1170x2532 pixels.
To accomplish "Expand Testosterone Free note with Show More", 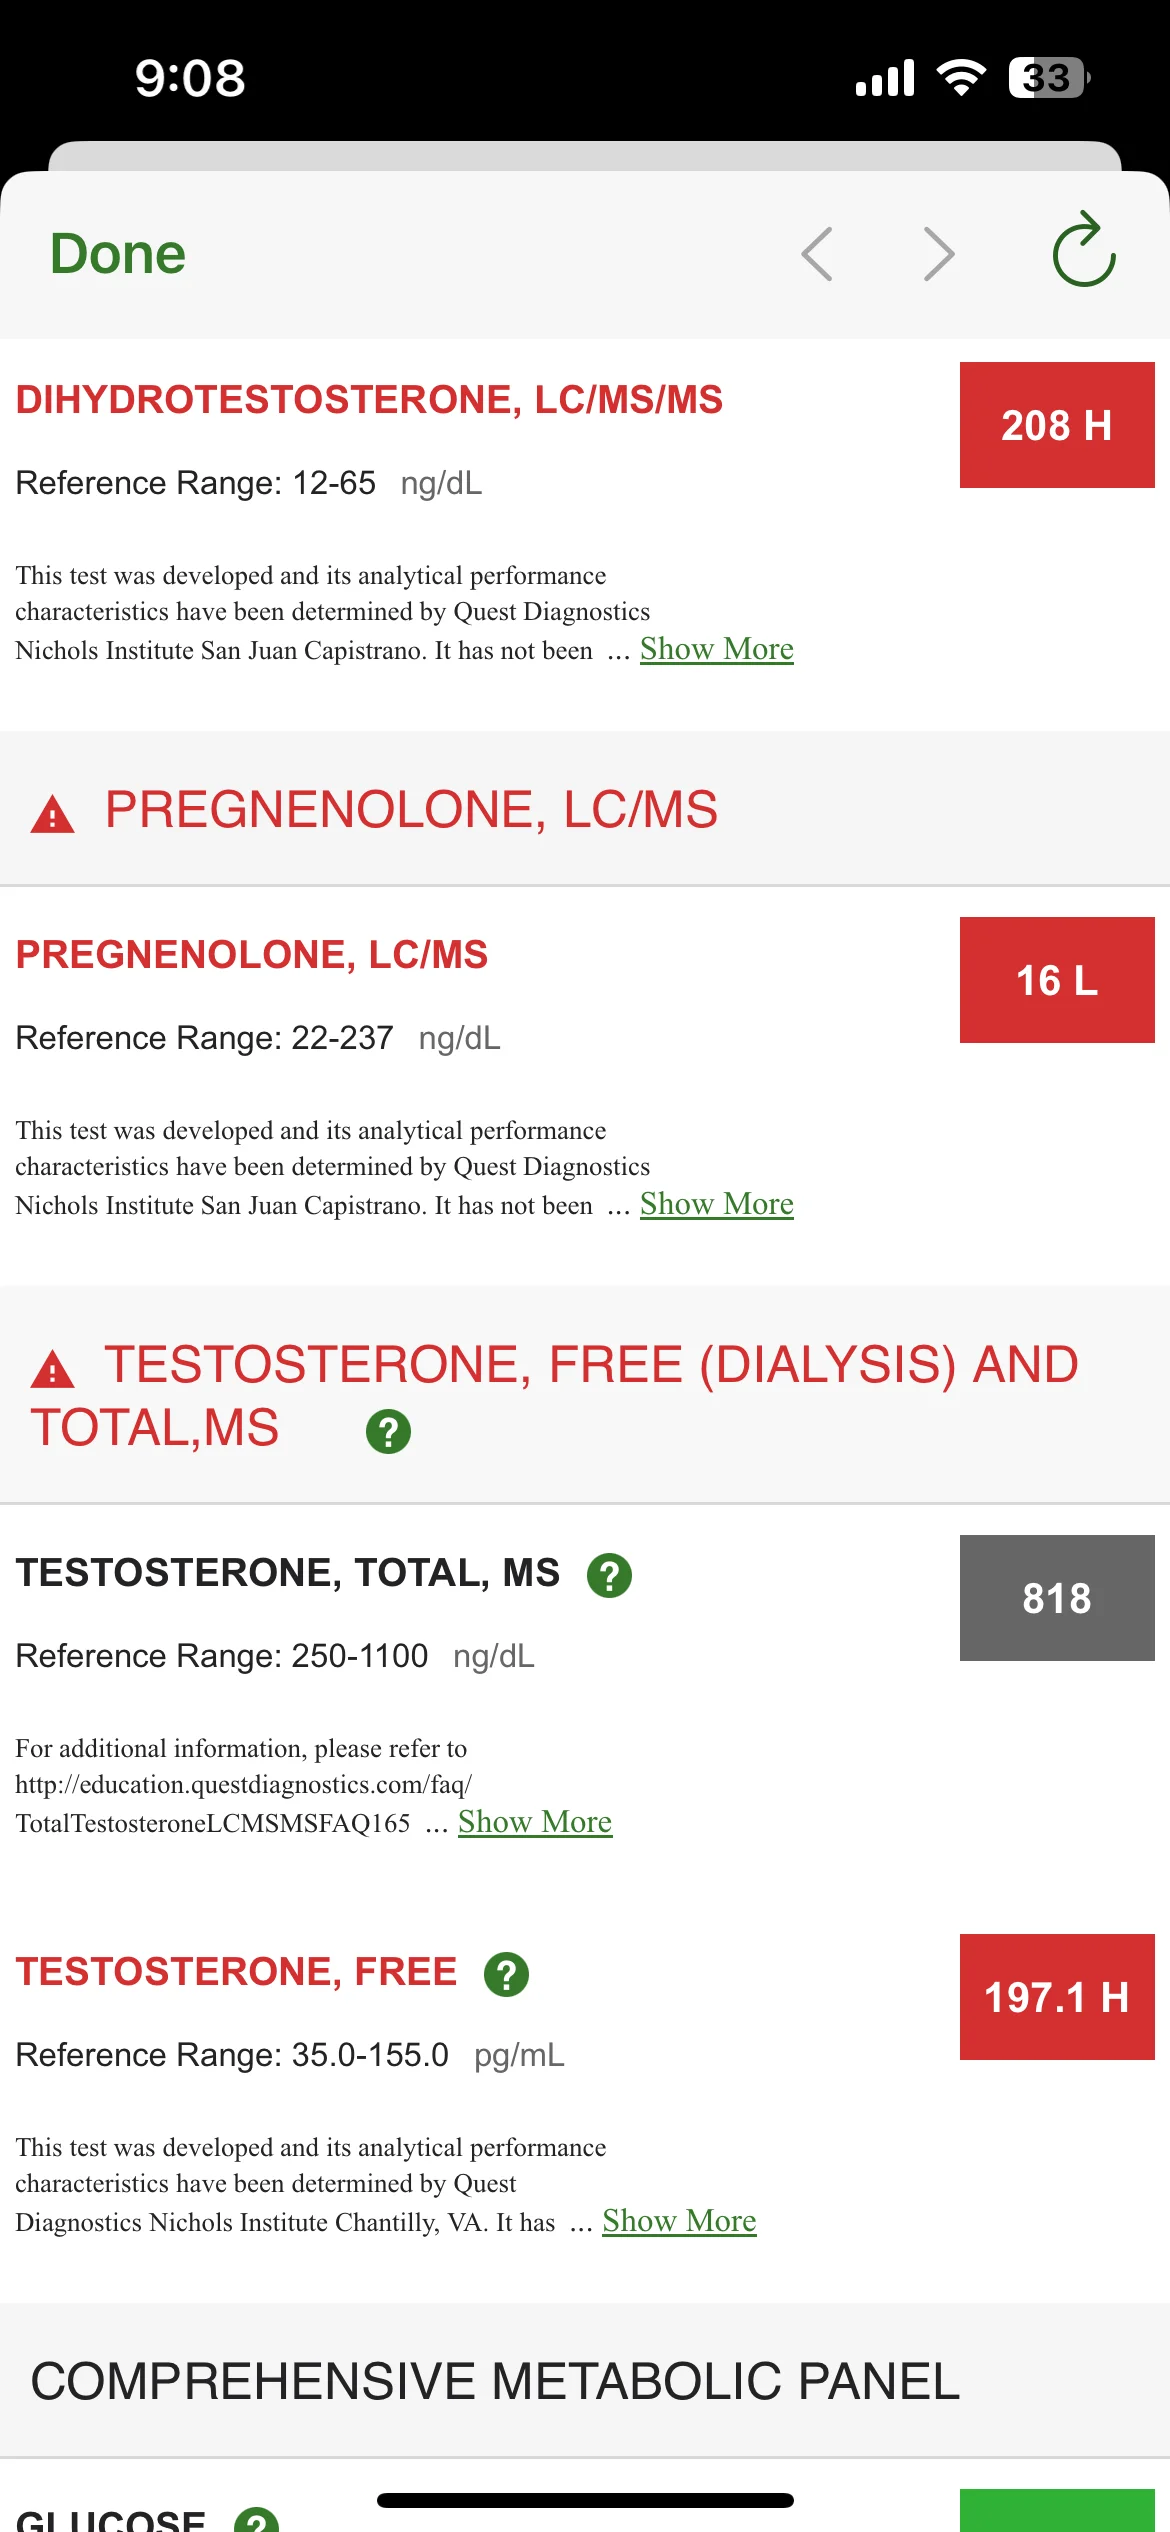I will (679, 2221).
